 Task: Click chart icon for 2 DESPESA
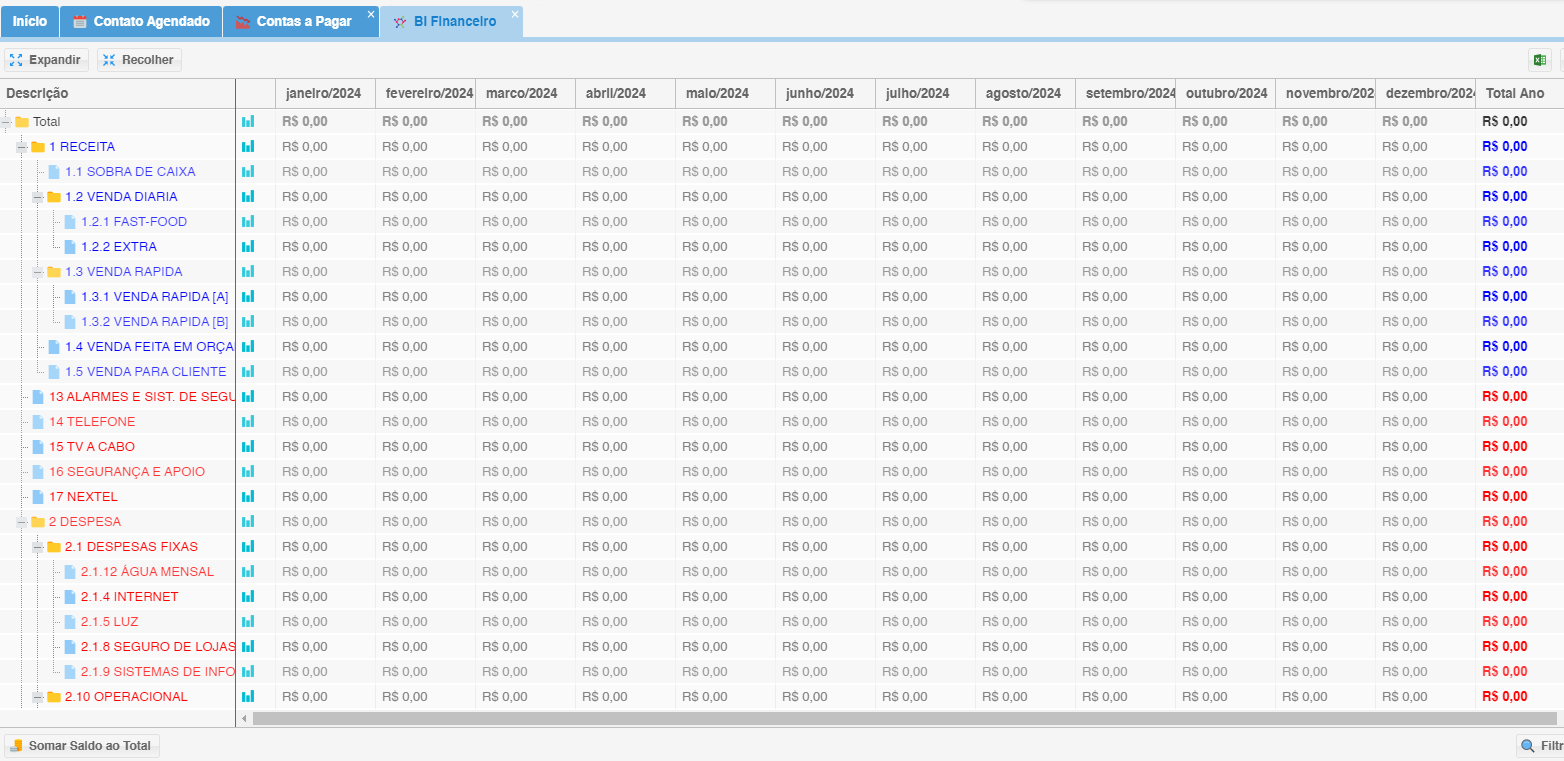pyautogui.click(x=248, y=521)
